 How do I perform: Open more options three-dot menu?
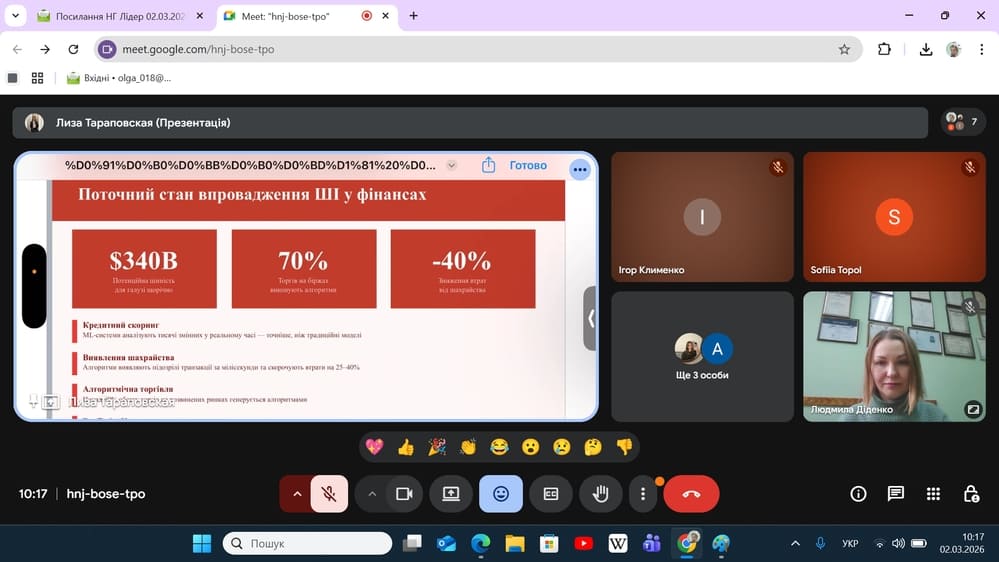[643, 494]
